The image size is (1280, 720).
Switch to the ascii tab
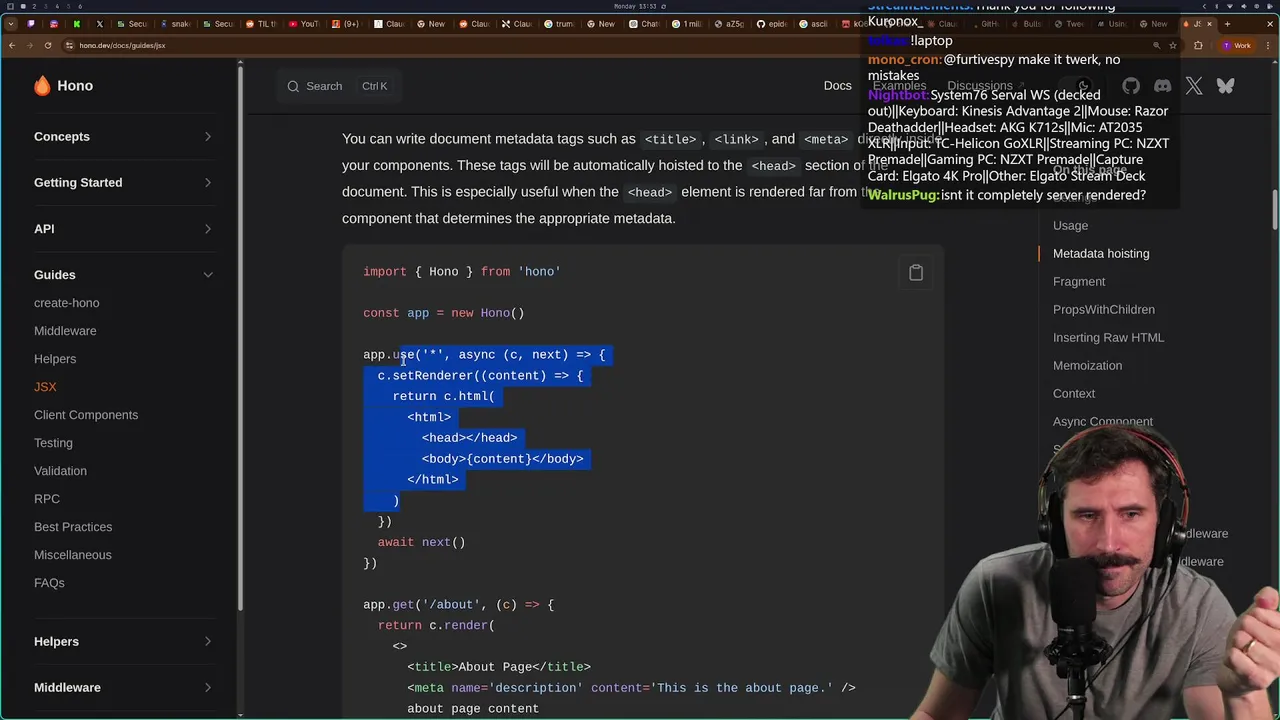pos(815,24)
